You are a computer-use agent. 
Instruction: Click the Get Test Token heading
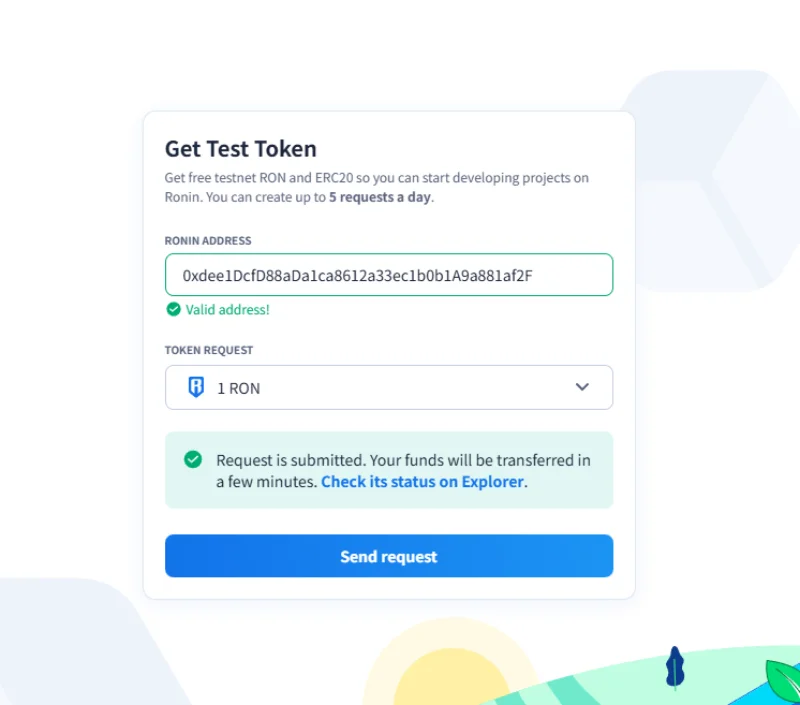[240, 149]
